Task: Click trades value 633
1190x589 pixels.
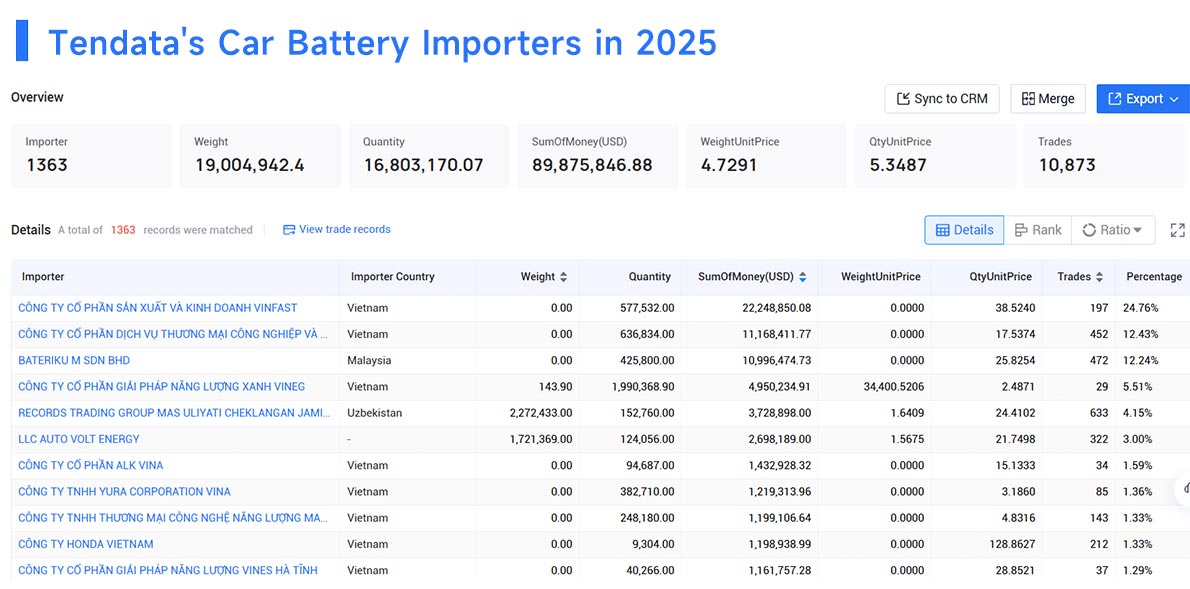Action: pyautogui.click(x=1098, y=413)
